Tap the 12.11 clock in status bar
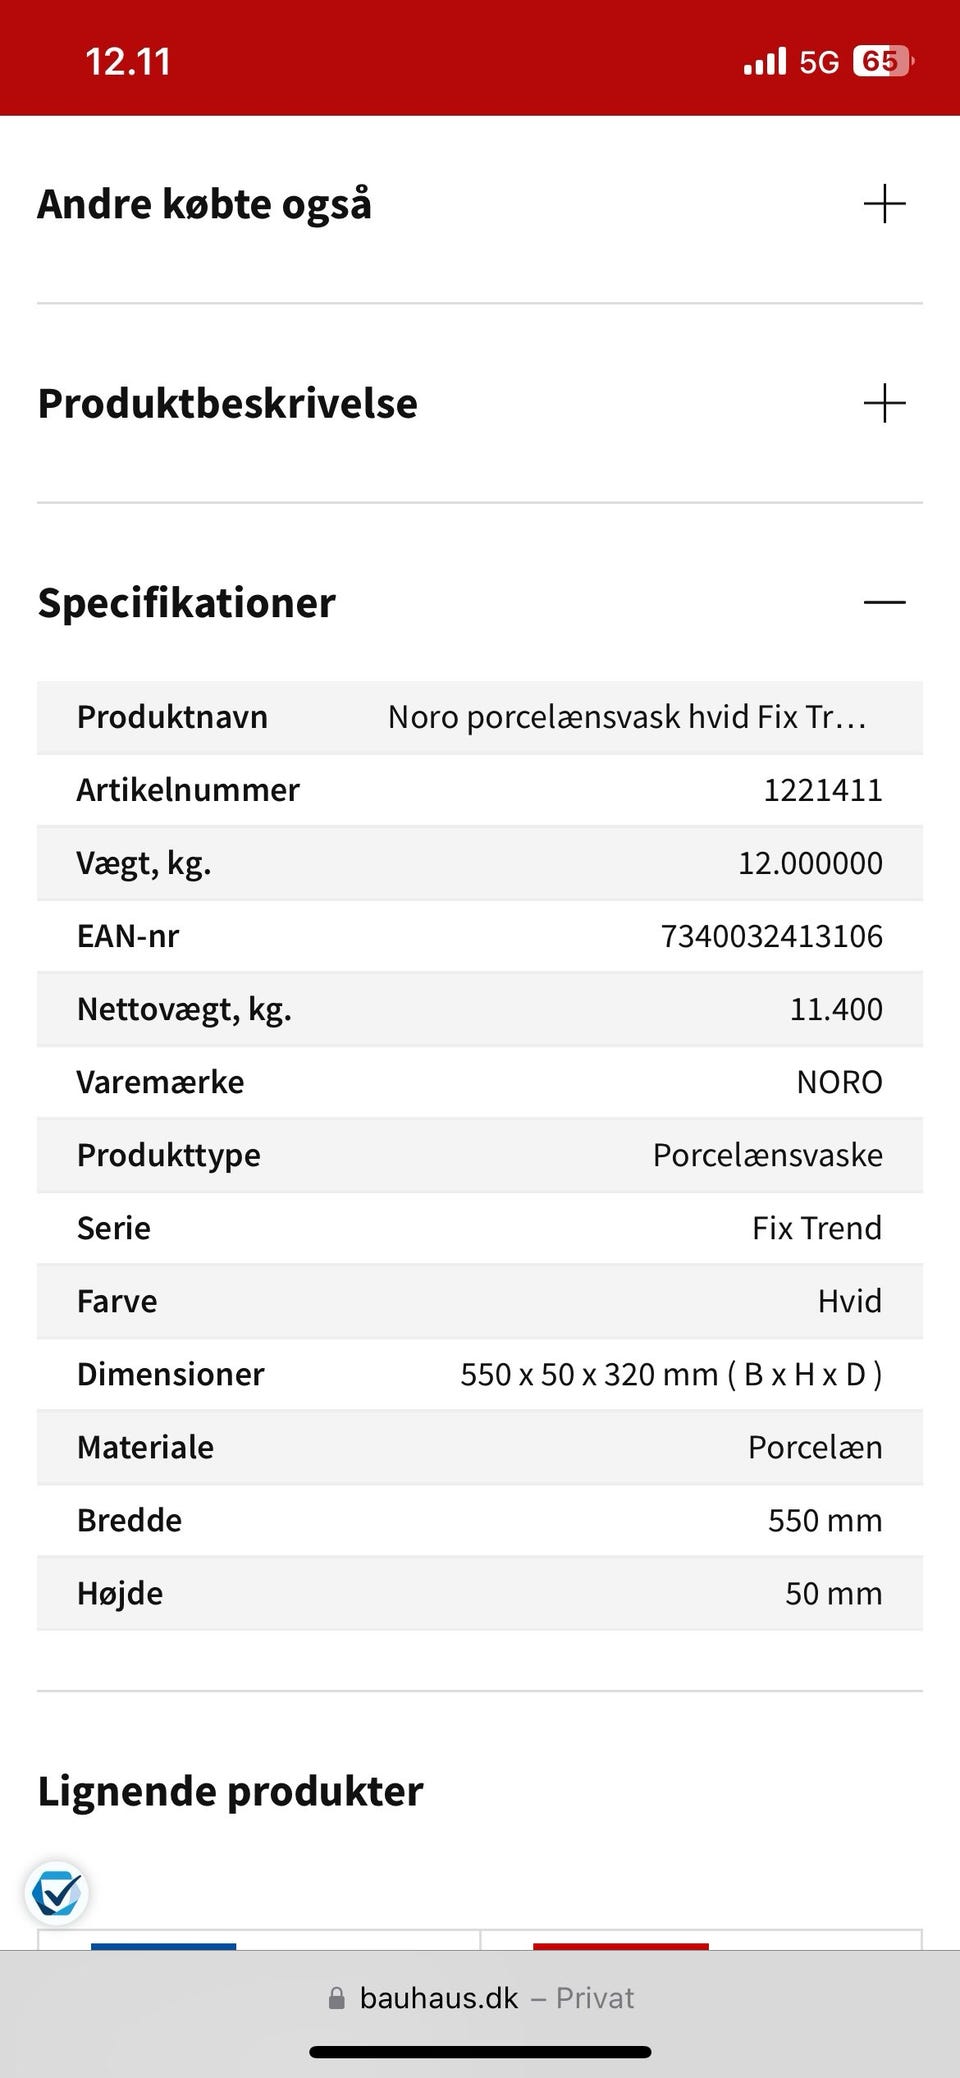Viewport: 960px width, 2078px height. [x=128, y=62]
